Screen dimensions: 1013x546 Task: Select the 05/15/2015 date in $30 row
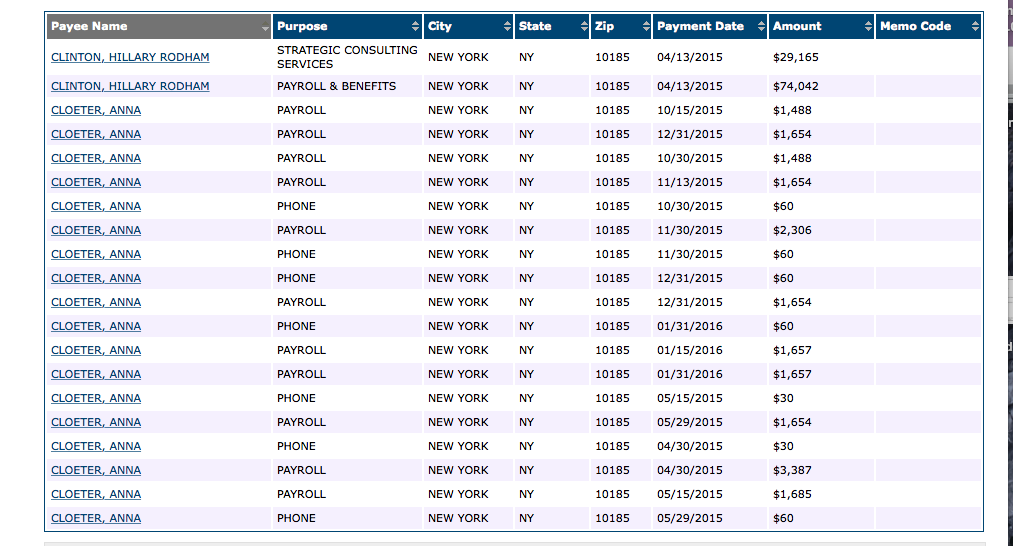tap(689, 398)
